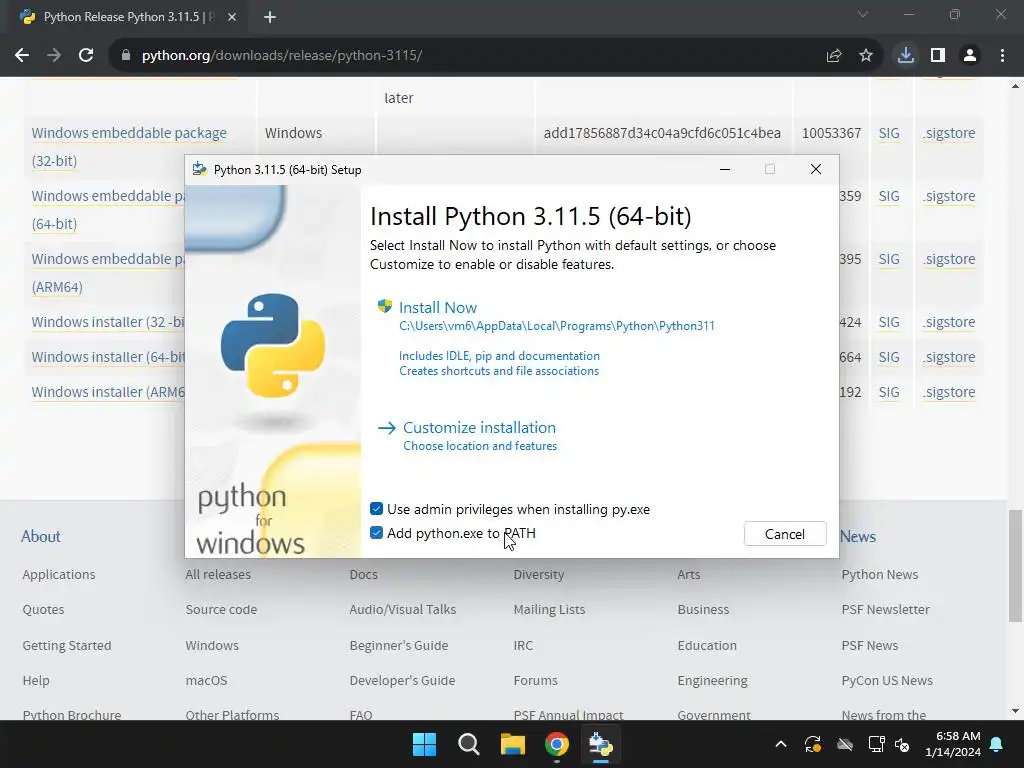Open Windows taskbar Search
The width and height of the screenshot is (1024, 768).
(x=469, y=744)
